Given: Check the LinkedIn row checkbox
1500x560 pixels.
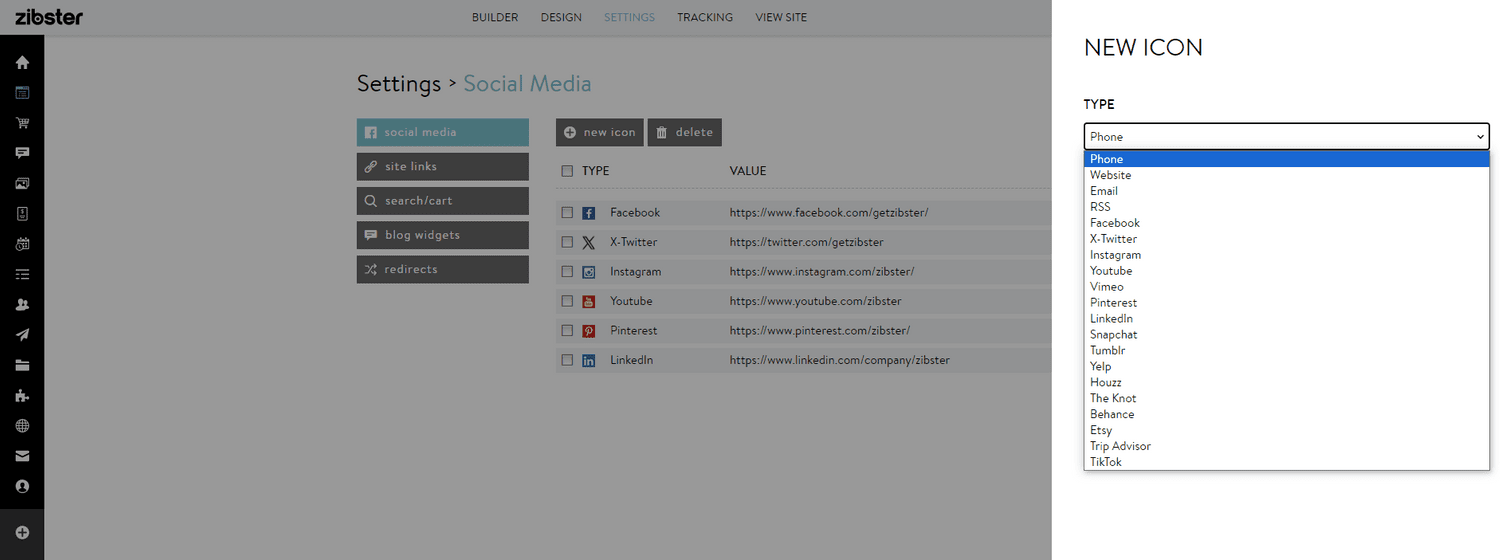Looking at the screenshot, I should pyautogui.click(x=567, y=360).
